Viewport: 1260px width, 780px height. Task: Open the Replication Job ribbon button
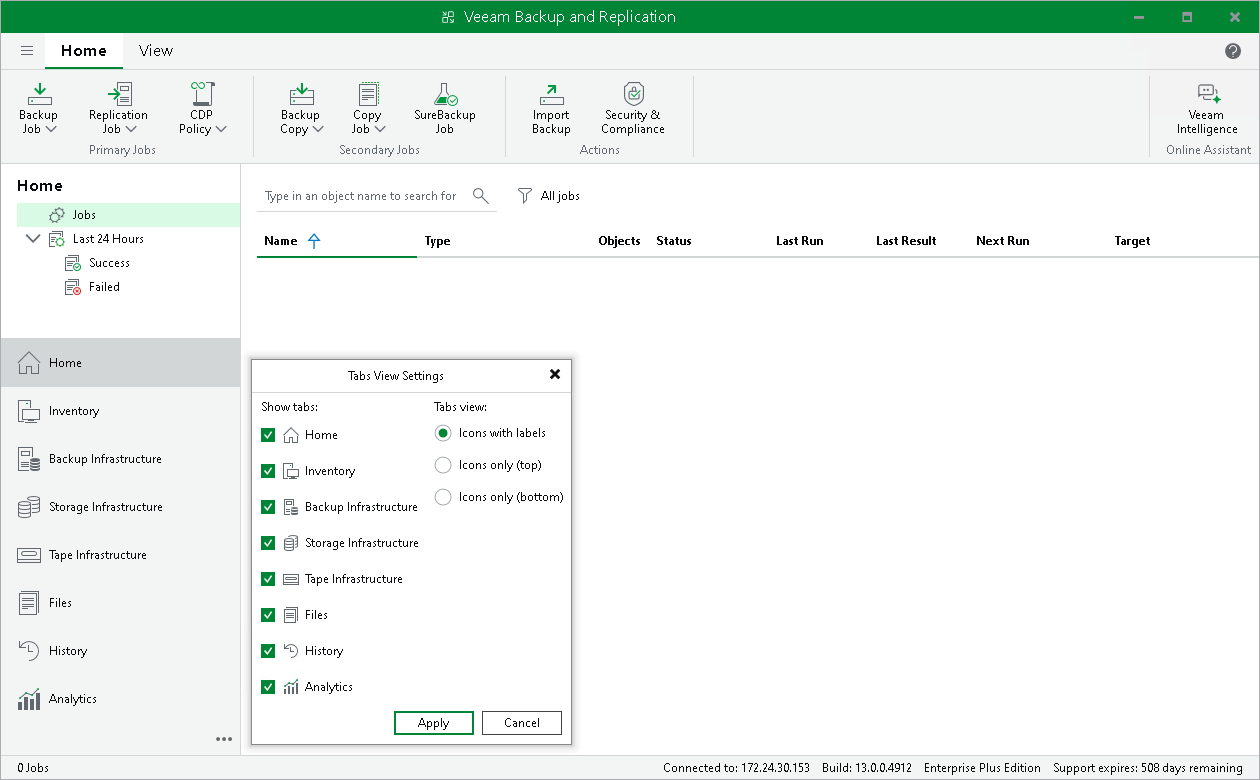pyautogui.click(x=118, y=108)
